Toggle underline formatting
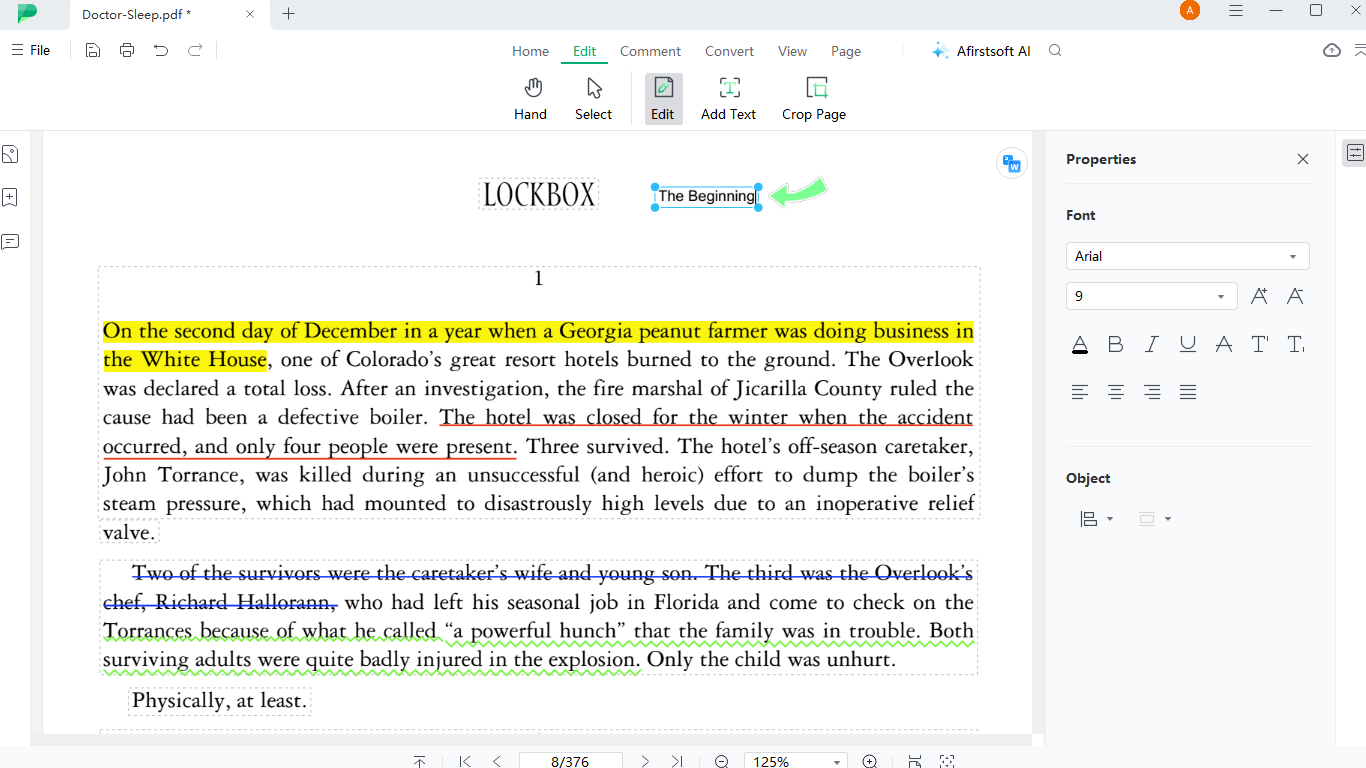1366x768 pixels. coord(1188,344)
